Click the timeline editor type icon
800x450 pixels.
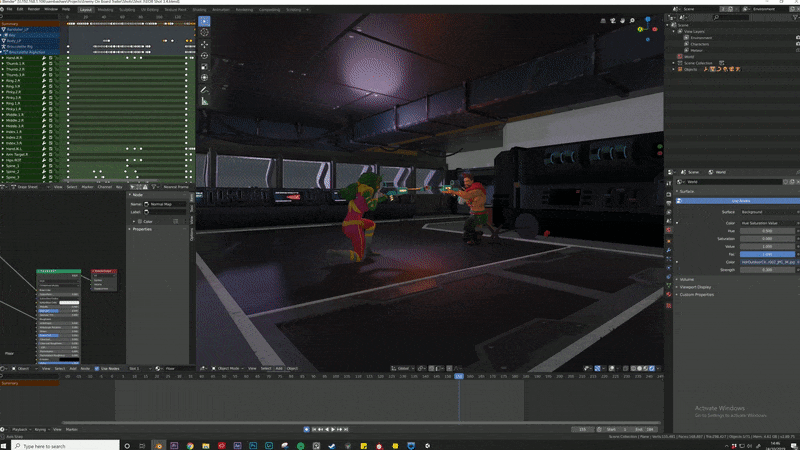(x=3, y=430)
